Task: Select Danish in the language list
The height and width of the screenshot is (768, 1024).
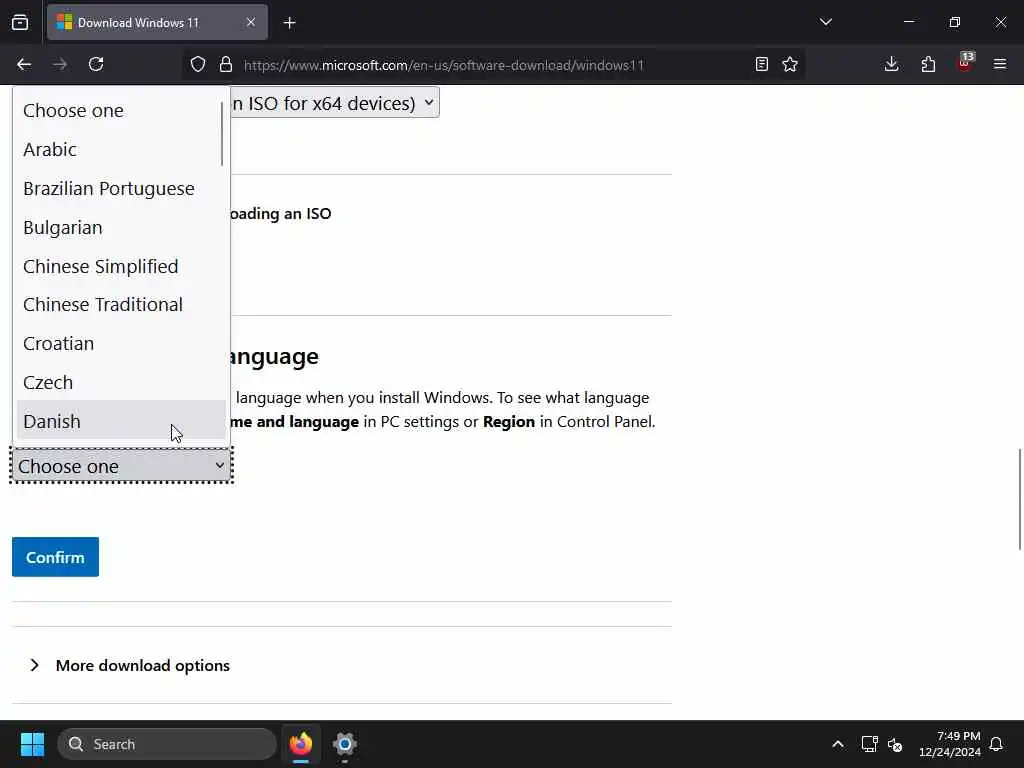Action: 120,421
